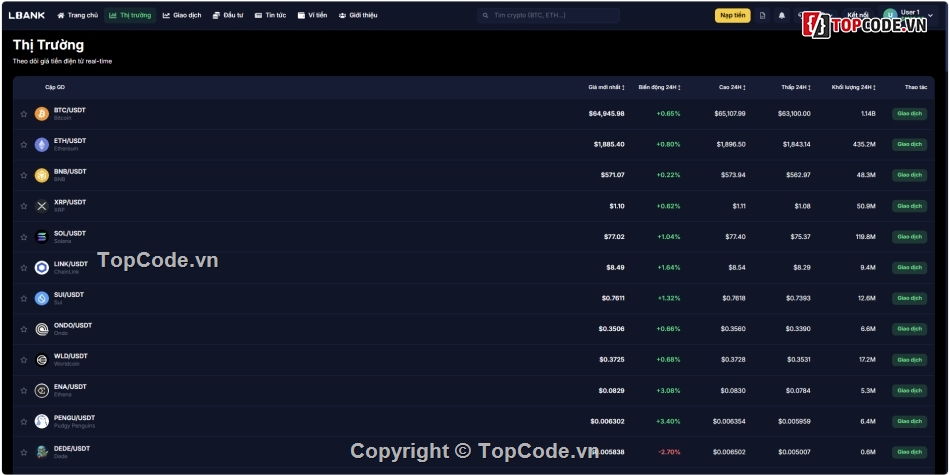This screenshot has width=950, height=475.
Task: Open the Tin tức nav item
Action: 270,16
